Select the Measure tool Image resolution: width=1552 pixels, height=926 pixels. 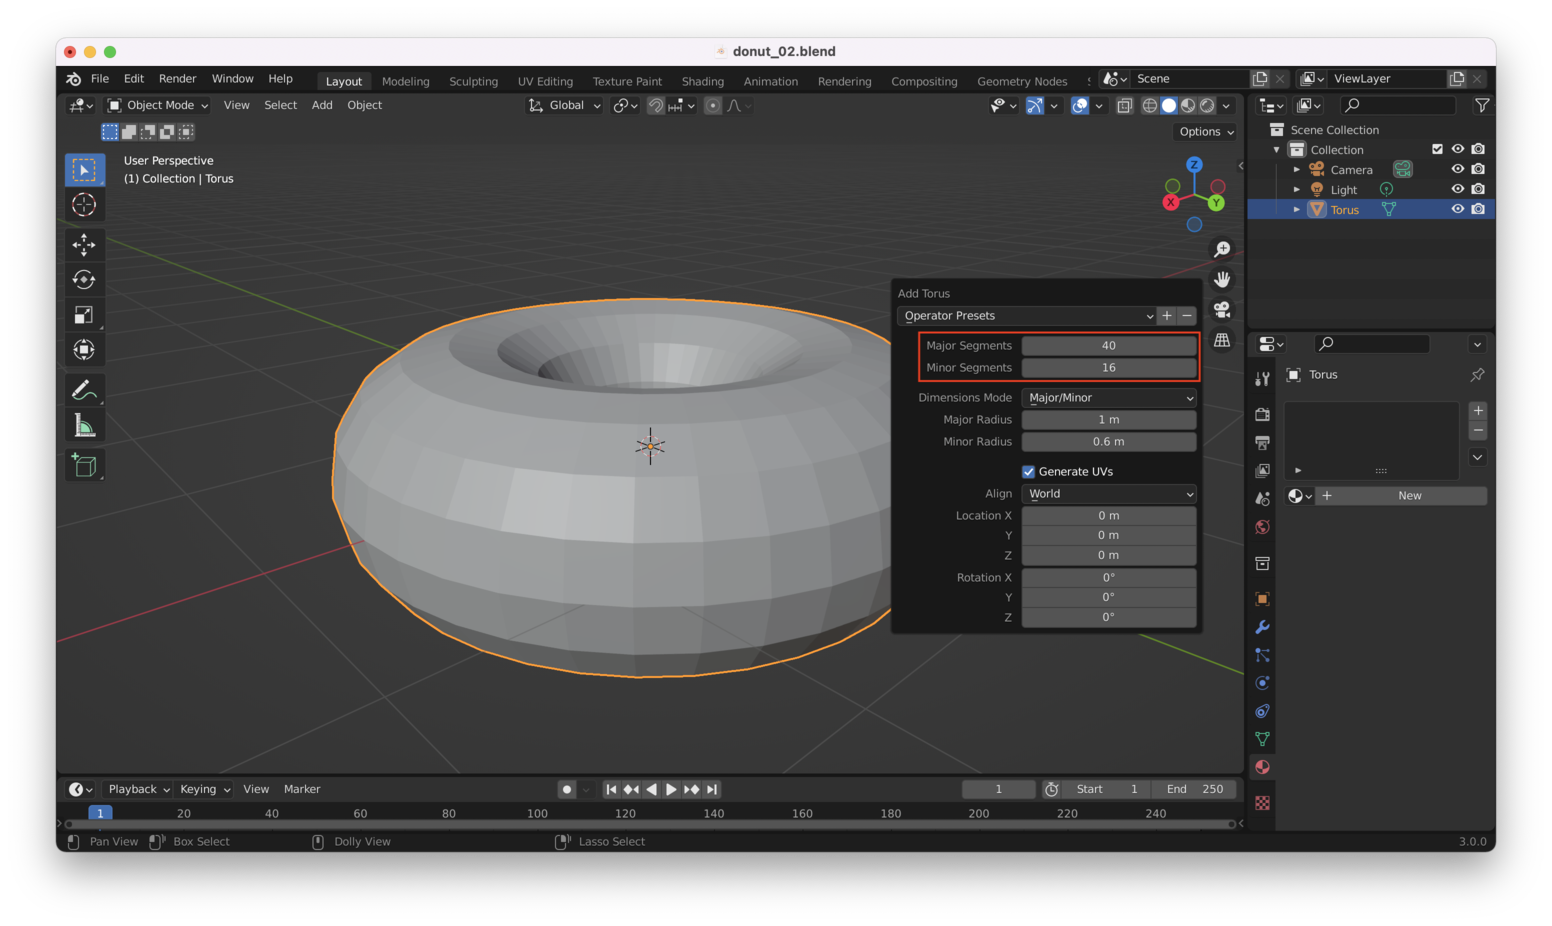pos(84,427)
